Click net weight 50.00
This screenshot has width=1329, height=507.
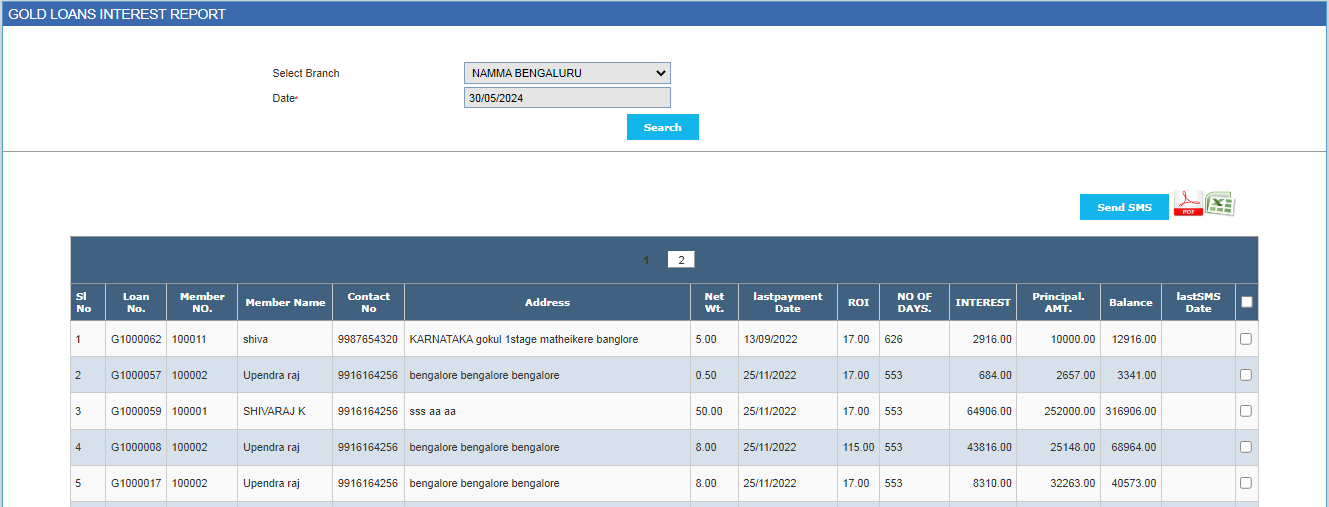tap(709, 411)
